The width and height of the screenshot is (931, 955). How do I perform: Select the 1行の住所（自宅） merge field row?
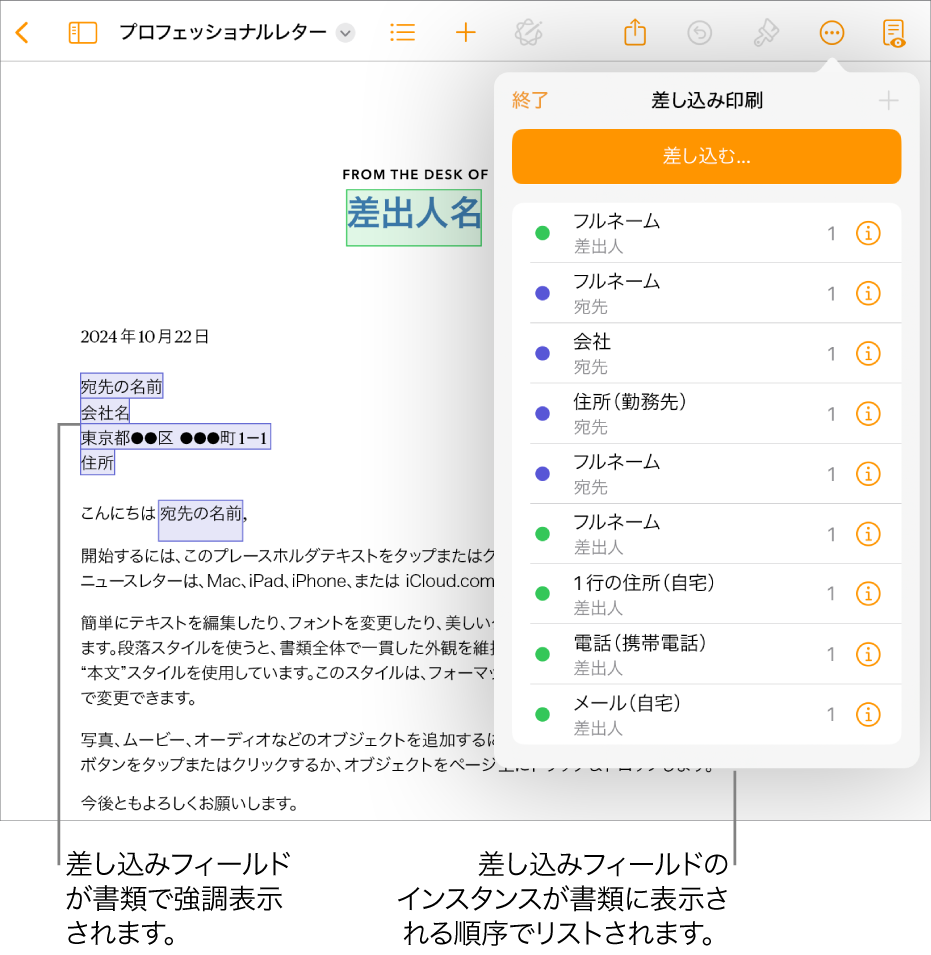click(x=706, y=594)
